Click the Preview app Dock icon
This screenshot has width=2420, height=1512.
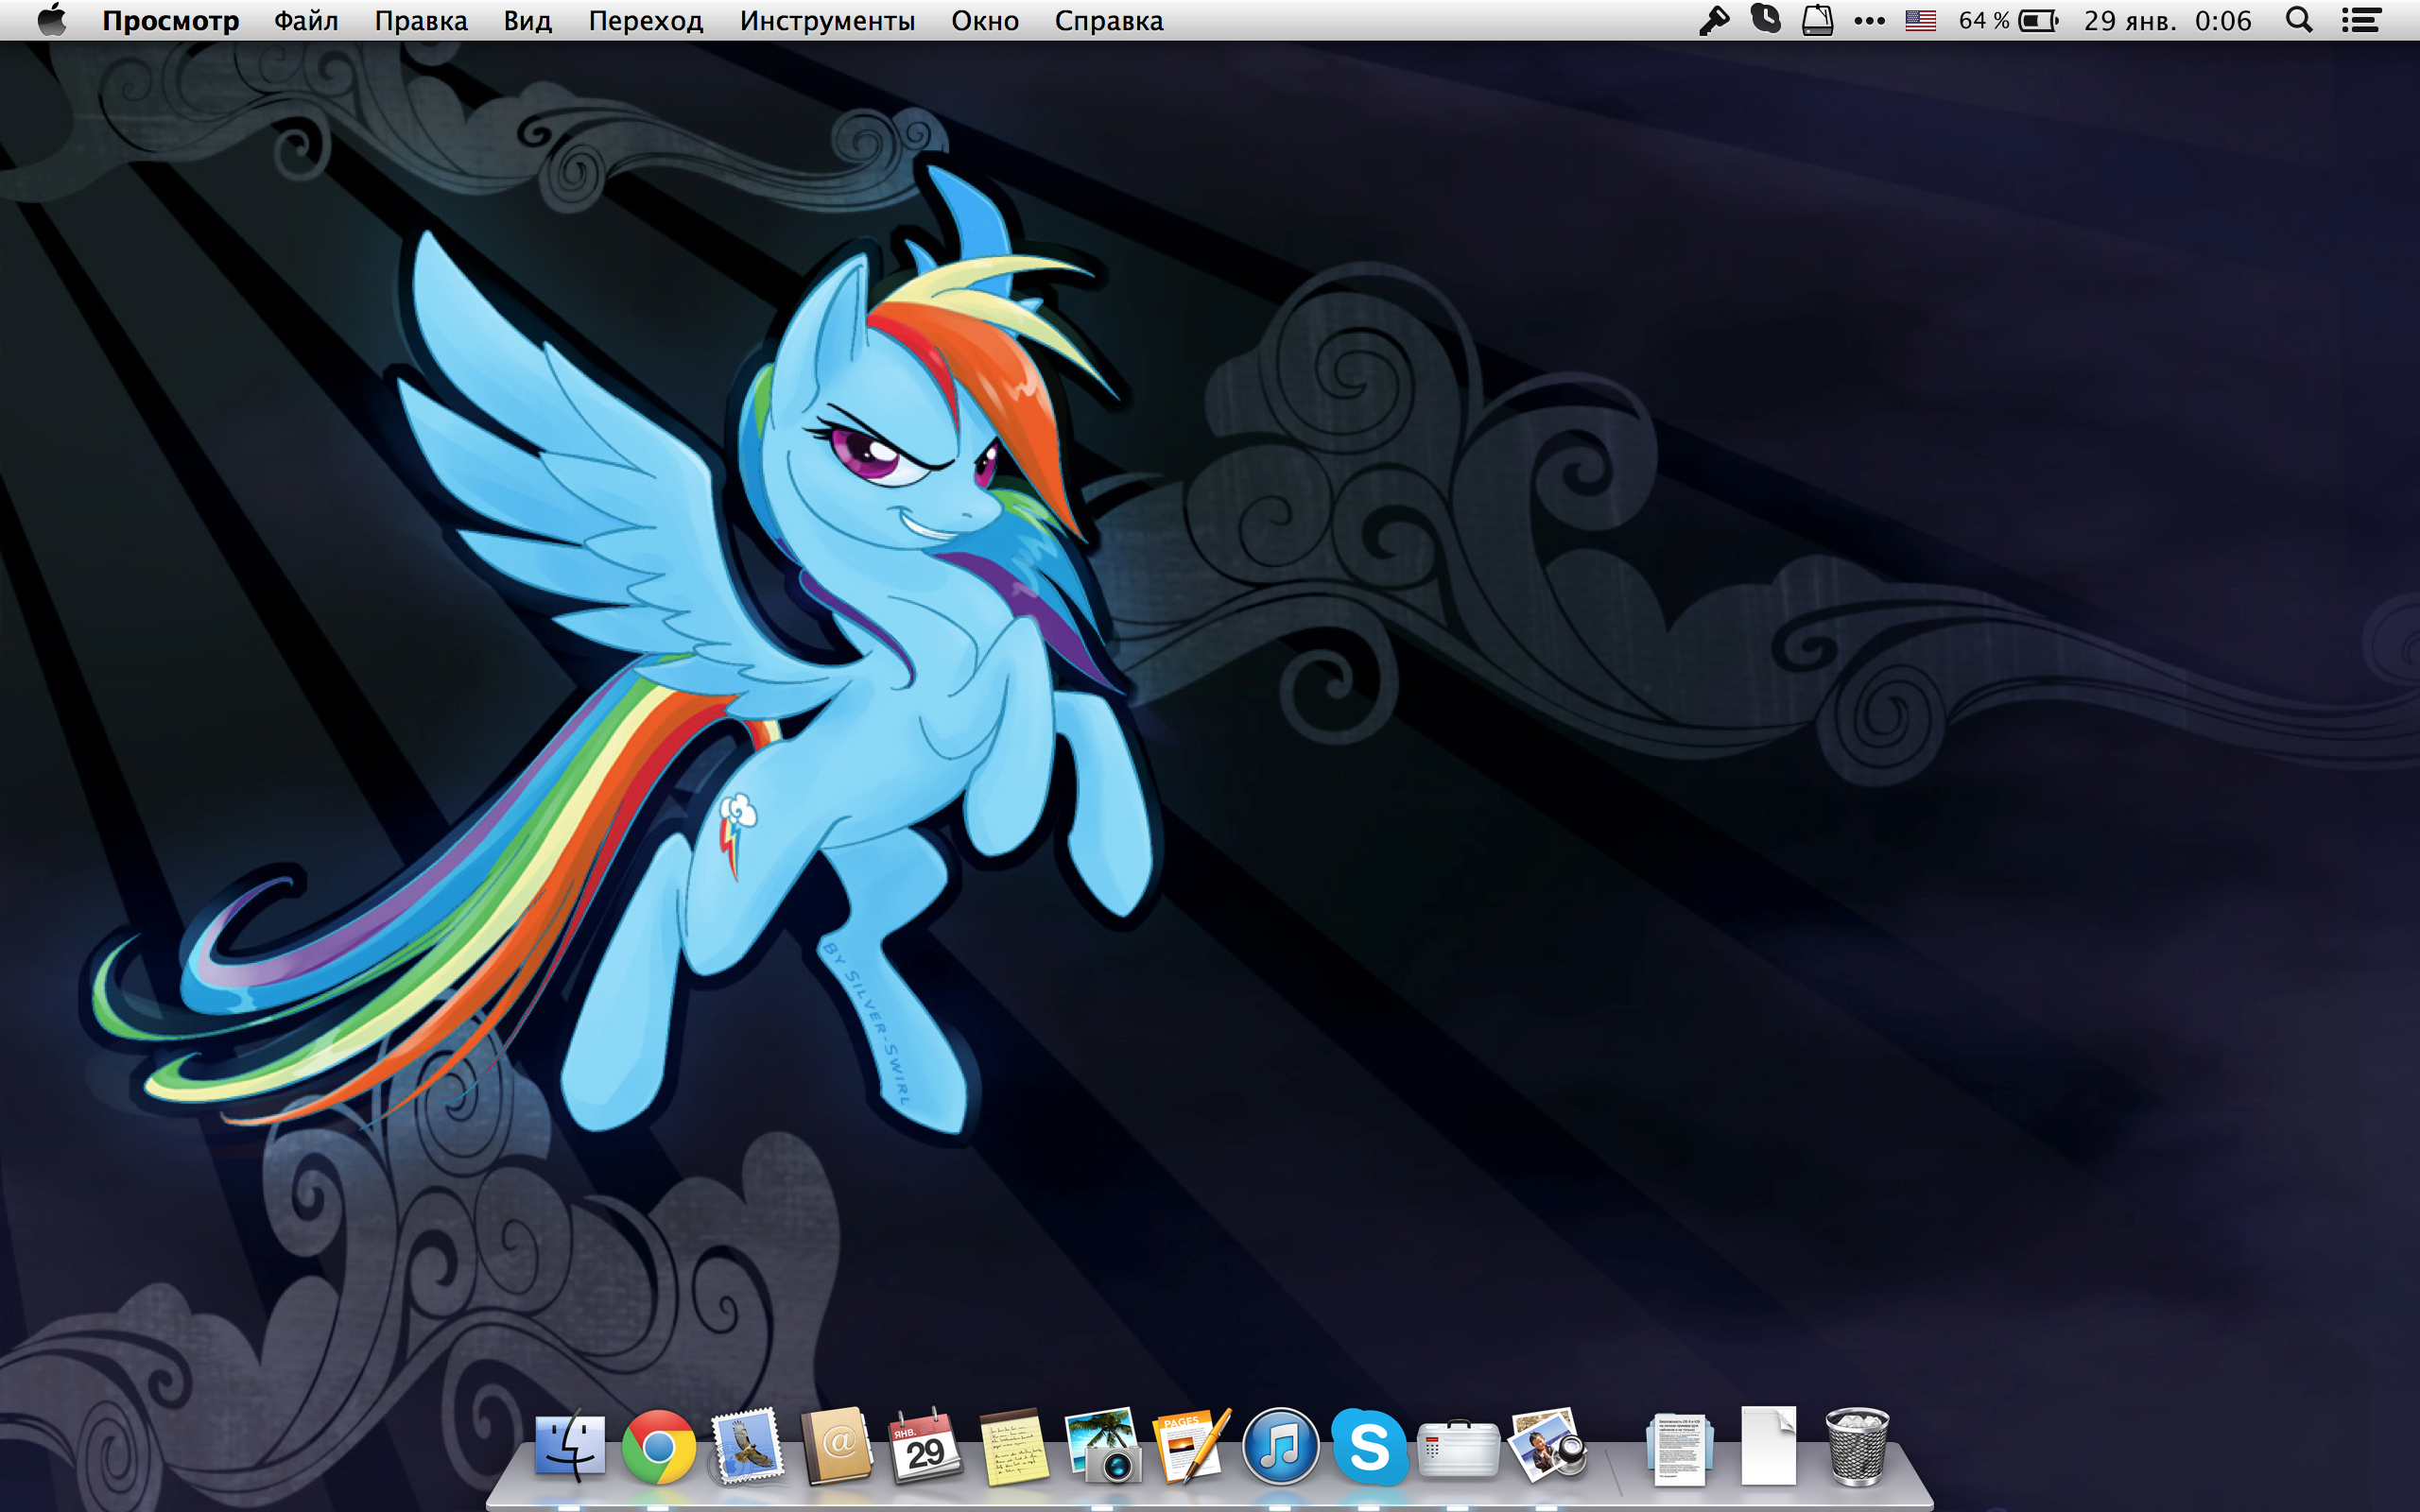point(1546,1447)
